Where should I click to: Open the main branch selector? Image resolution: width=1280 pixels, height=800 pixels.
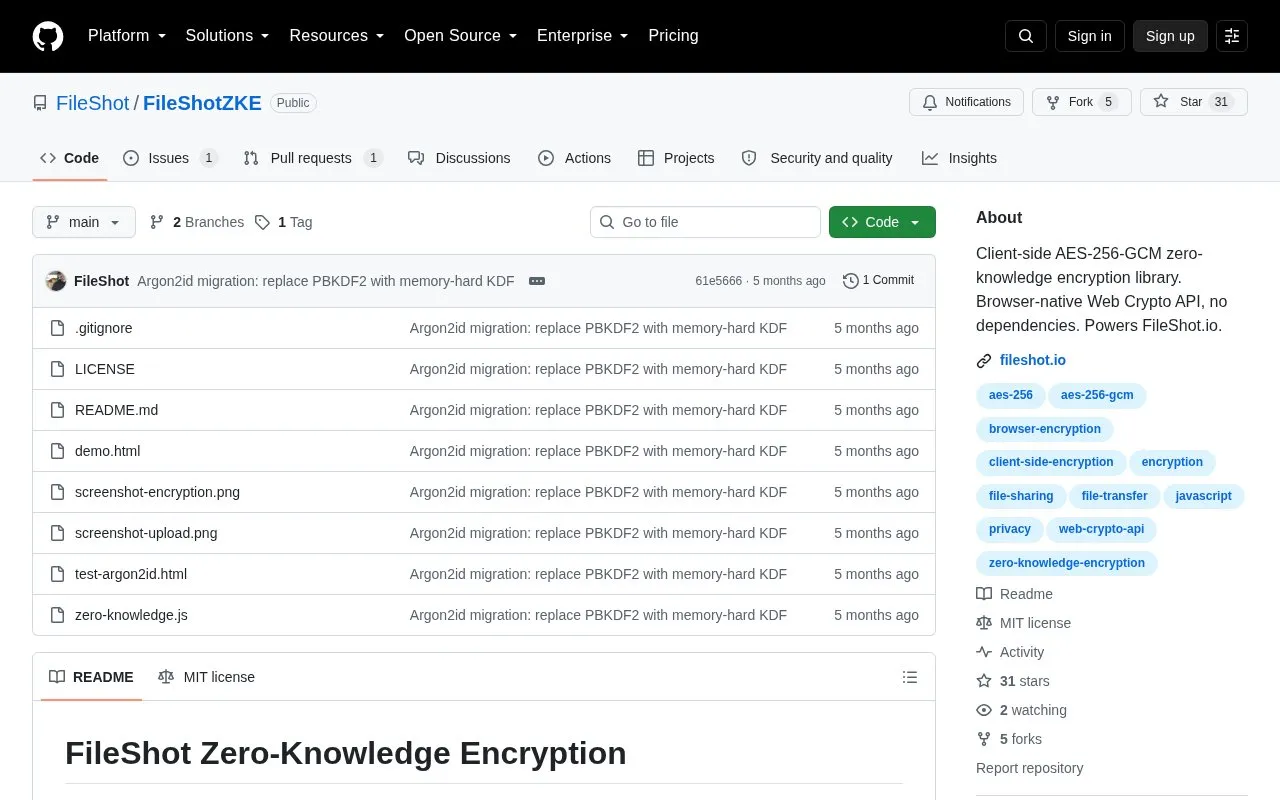pos(84,222)
